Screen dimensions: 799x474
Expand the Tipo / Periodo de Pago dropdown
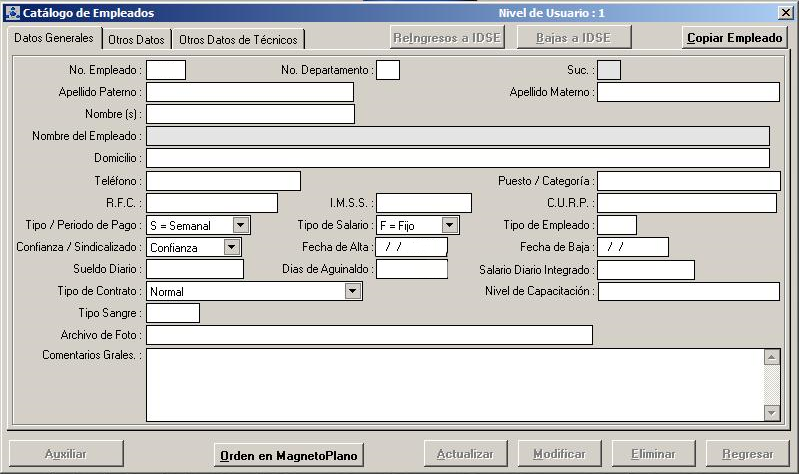point(241,226)
